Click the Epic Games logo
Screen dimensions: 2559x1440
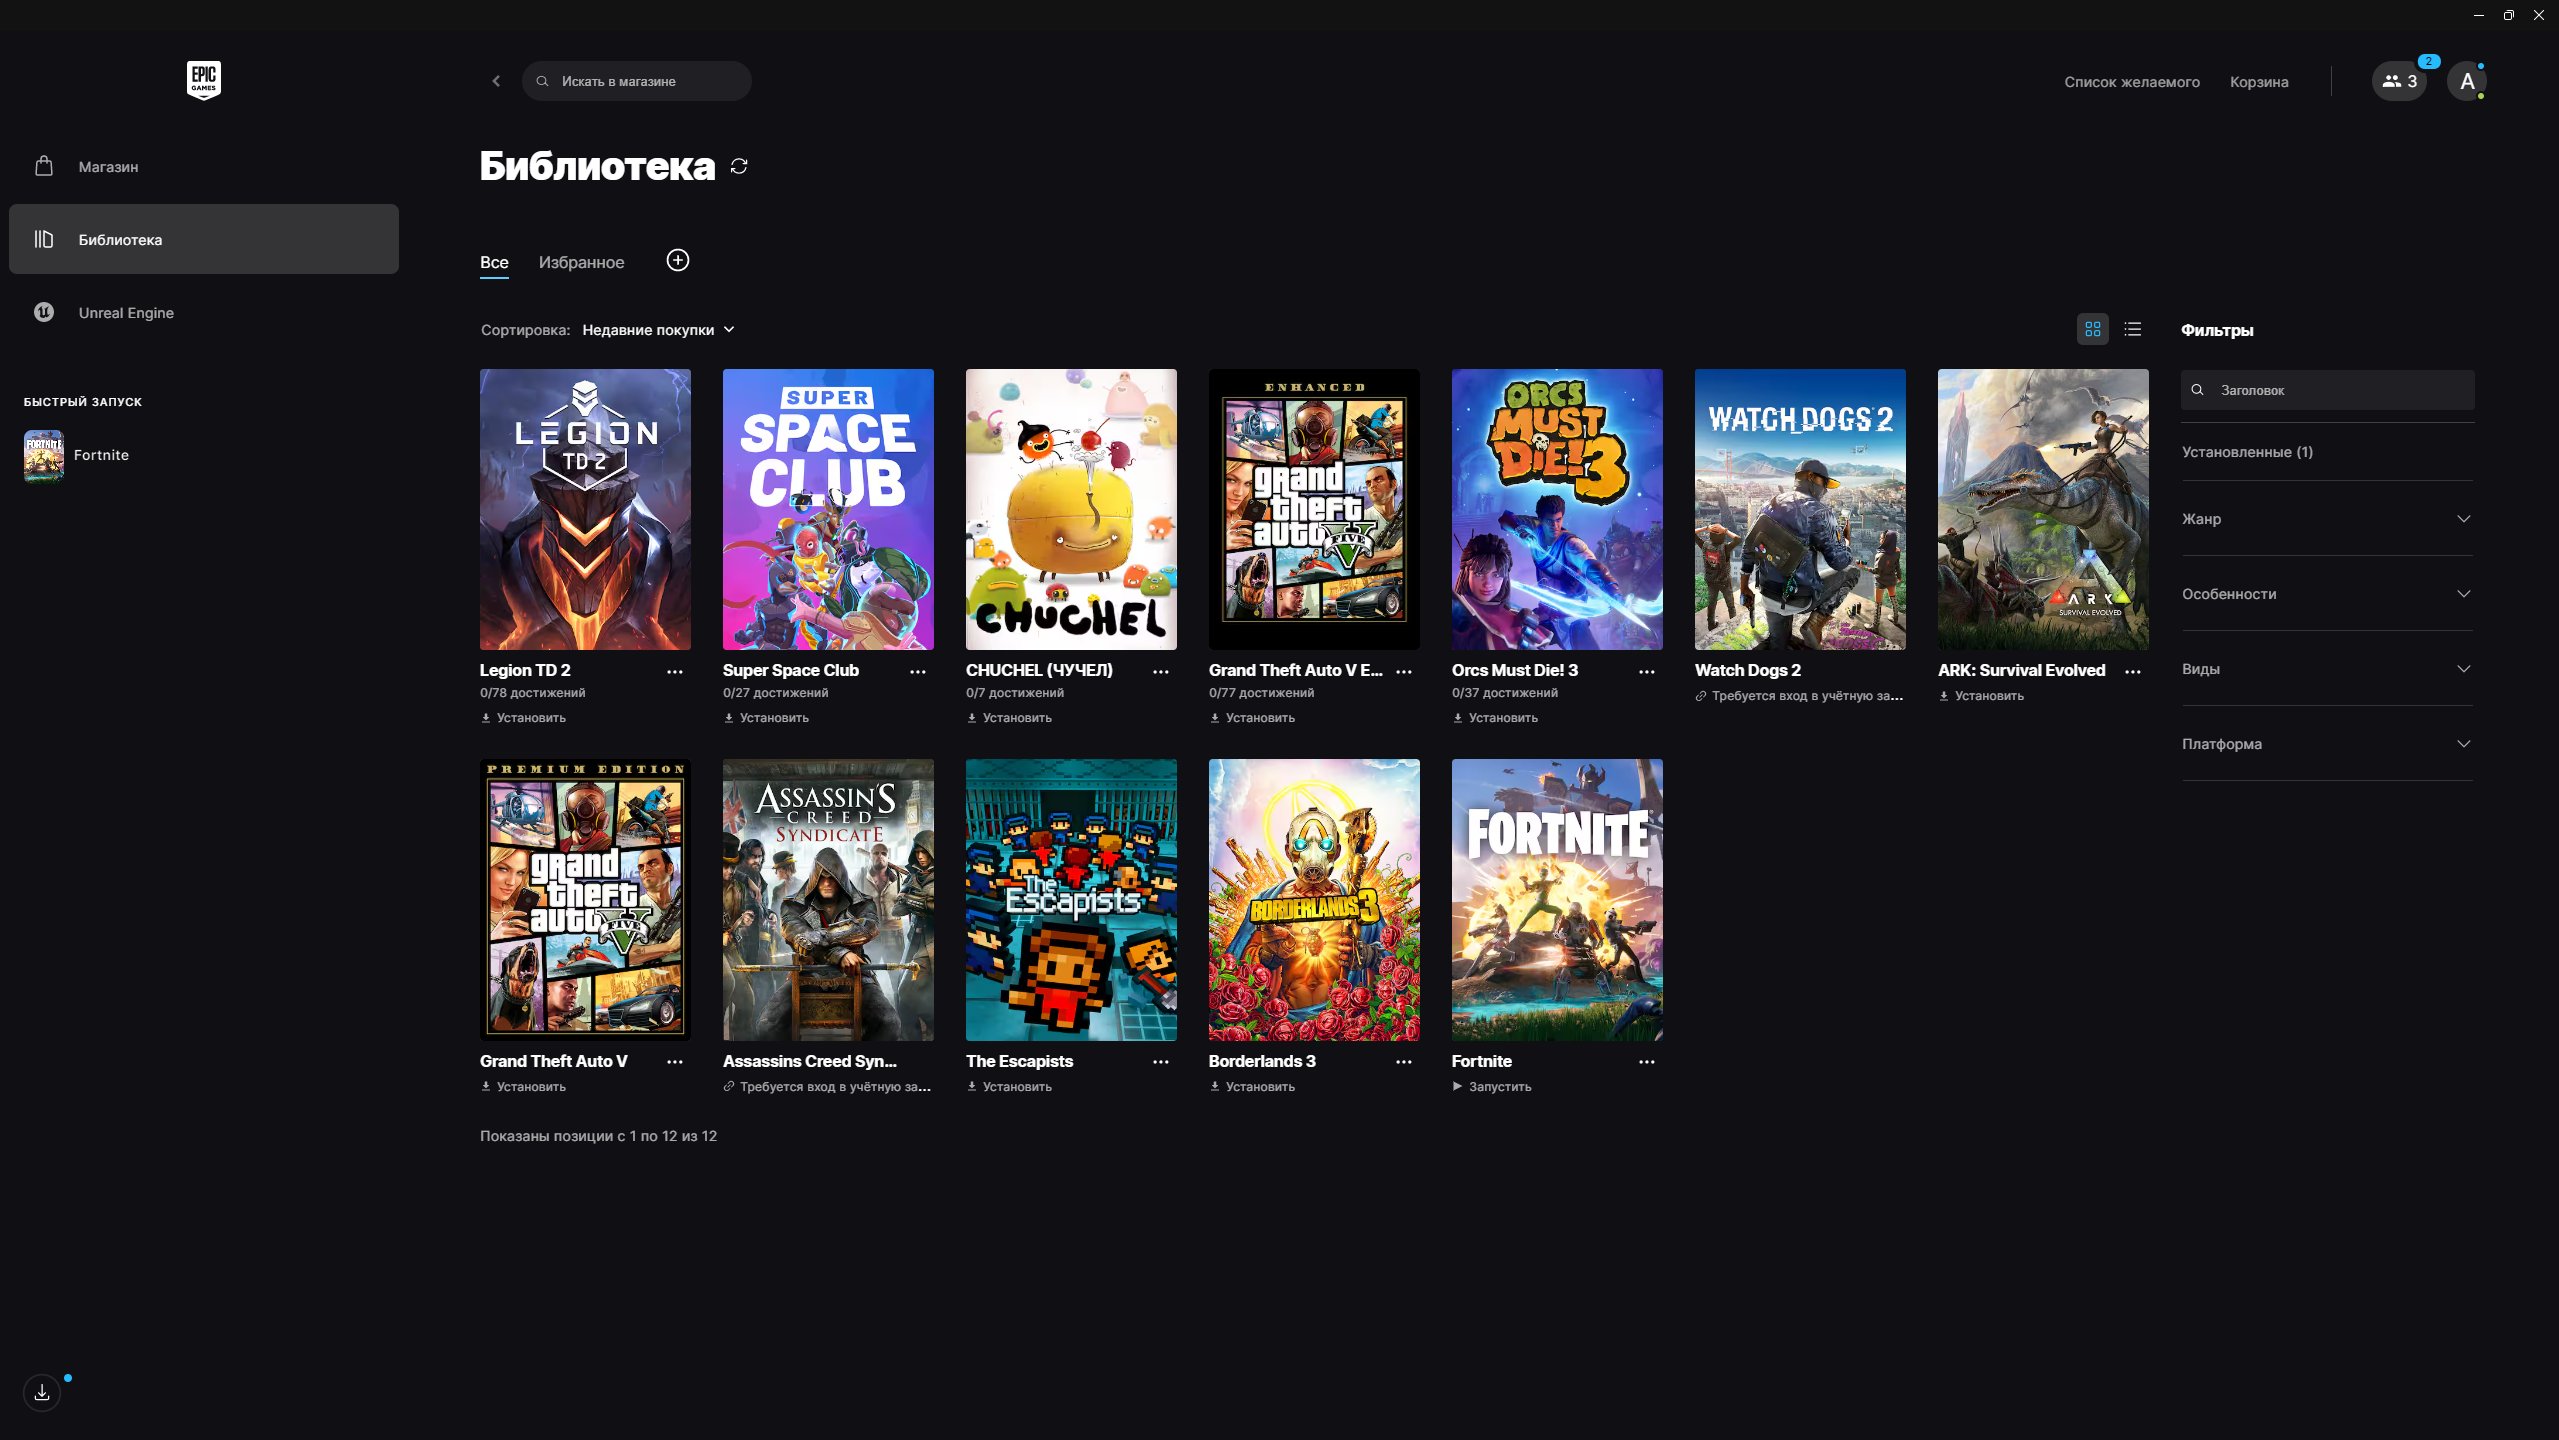(x=204, y=80)
